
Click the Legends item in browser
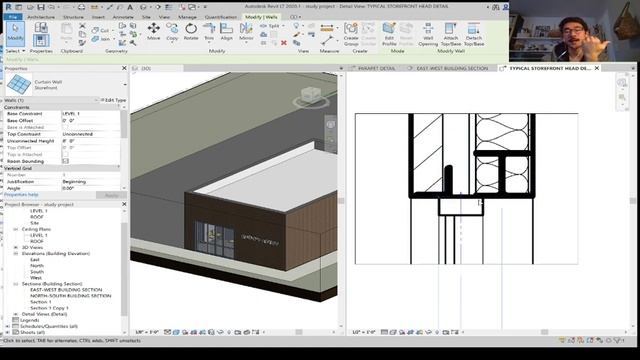pyautogui.click(x=29, y=320)
